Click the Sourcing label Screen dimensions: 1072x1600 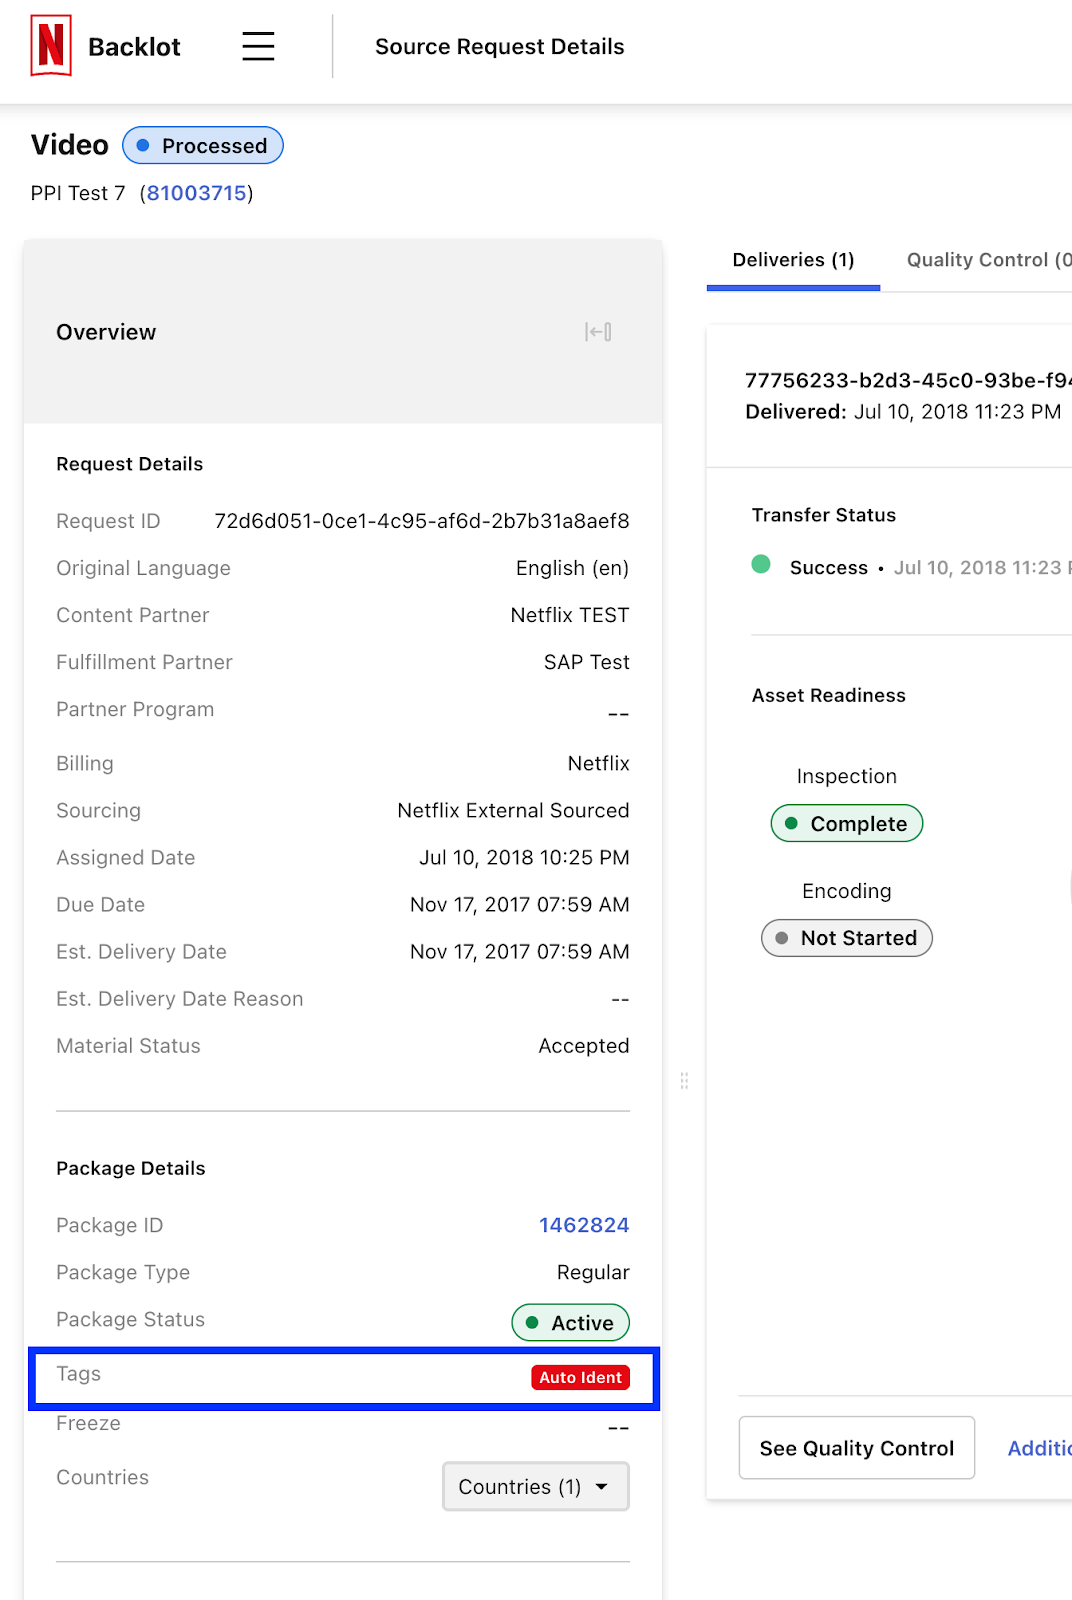tap(98, 810)
